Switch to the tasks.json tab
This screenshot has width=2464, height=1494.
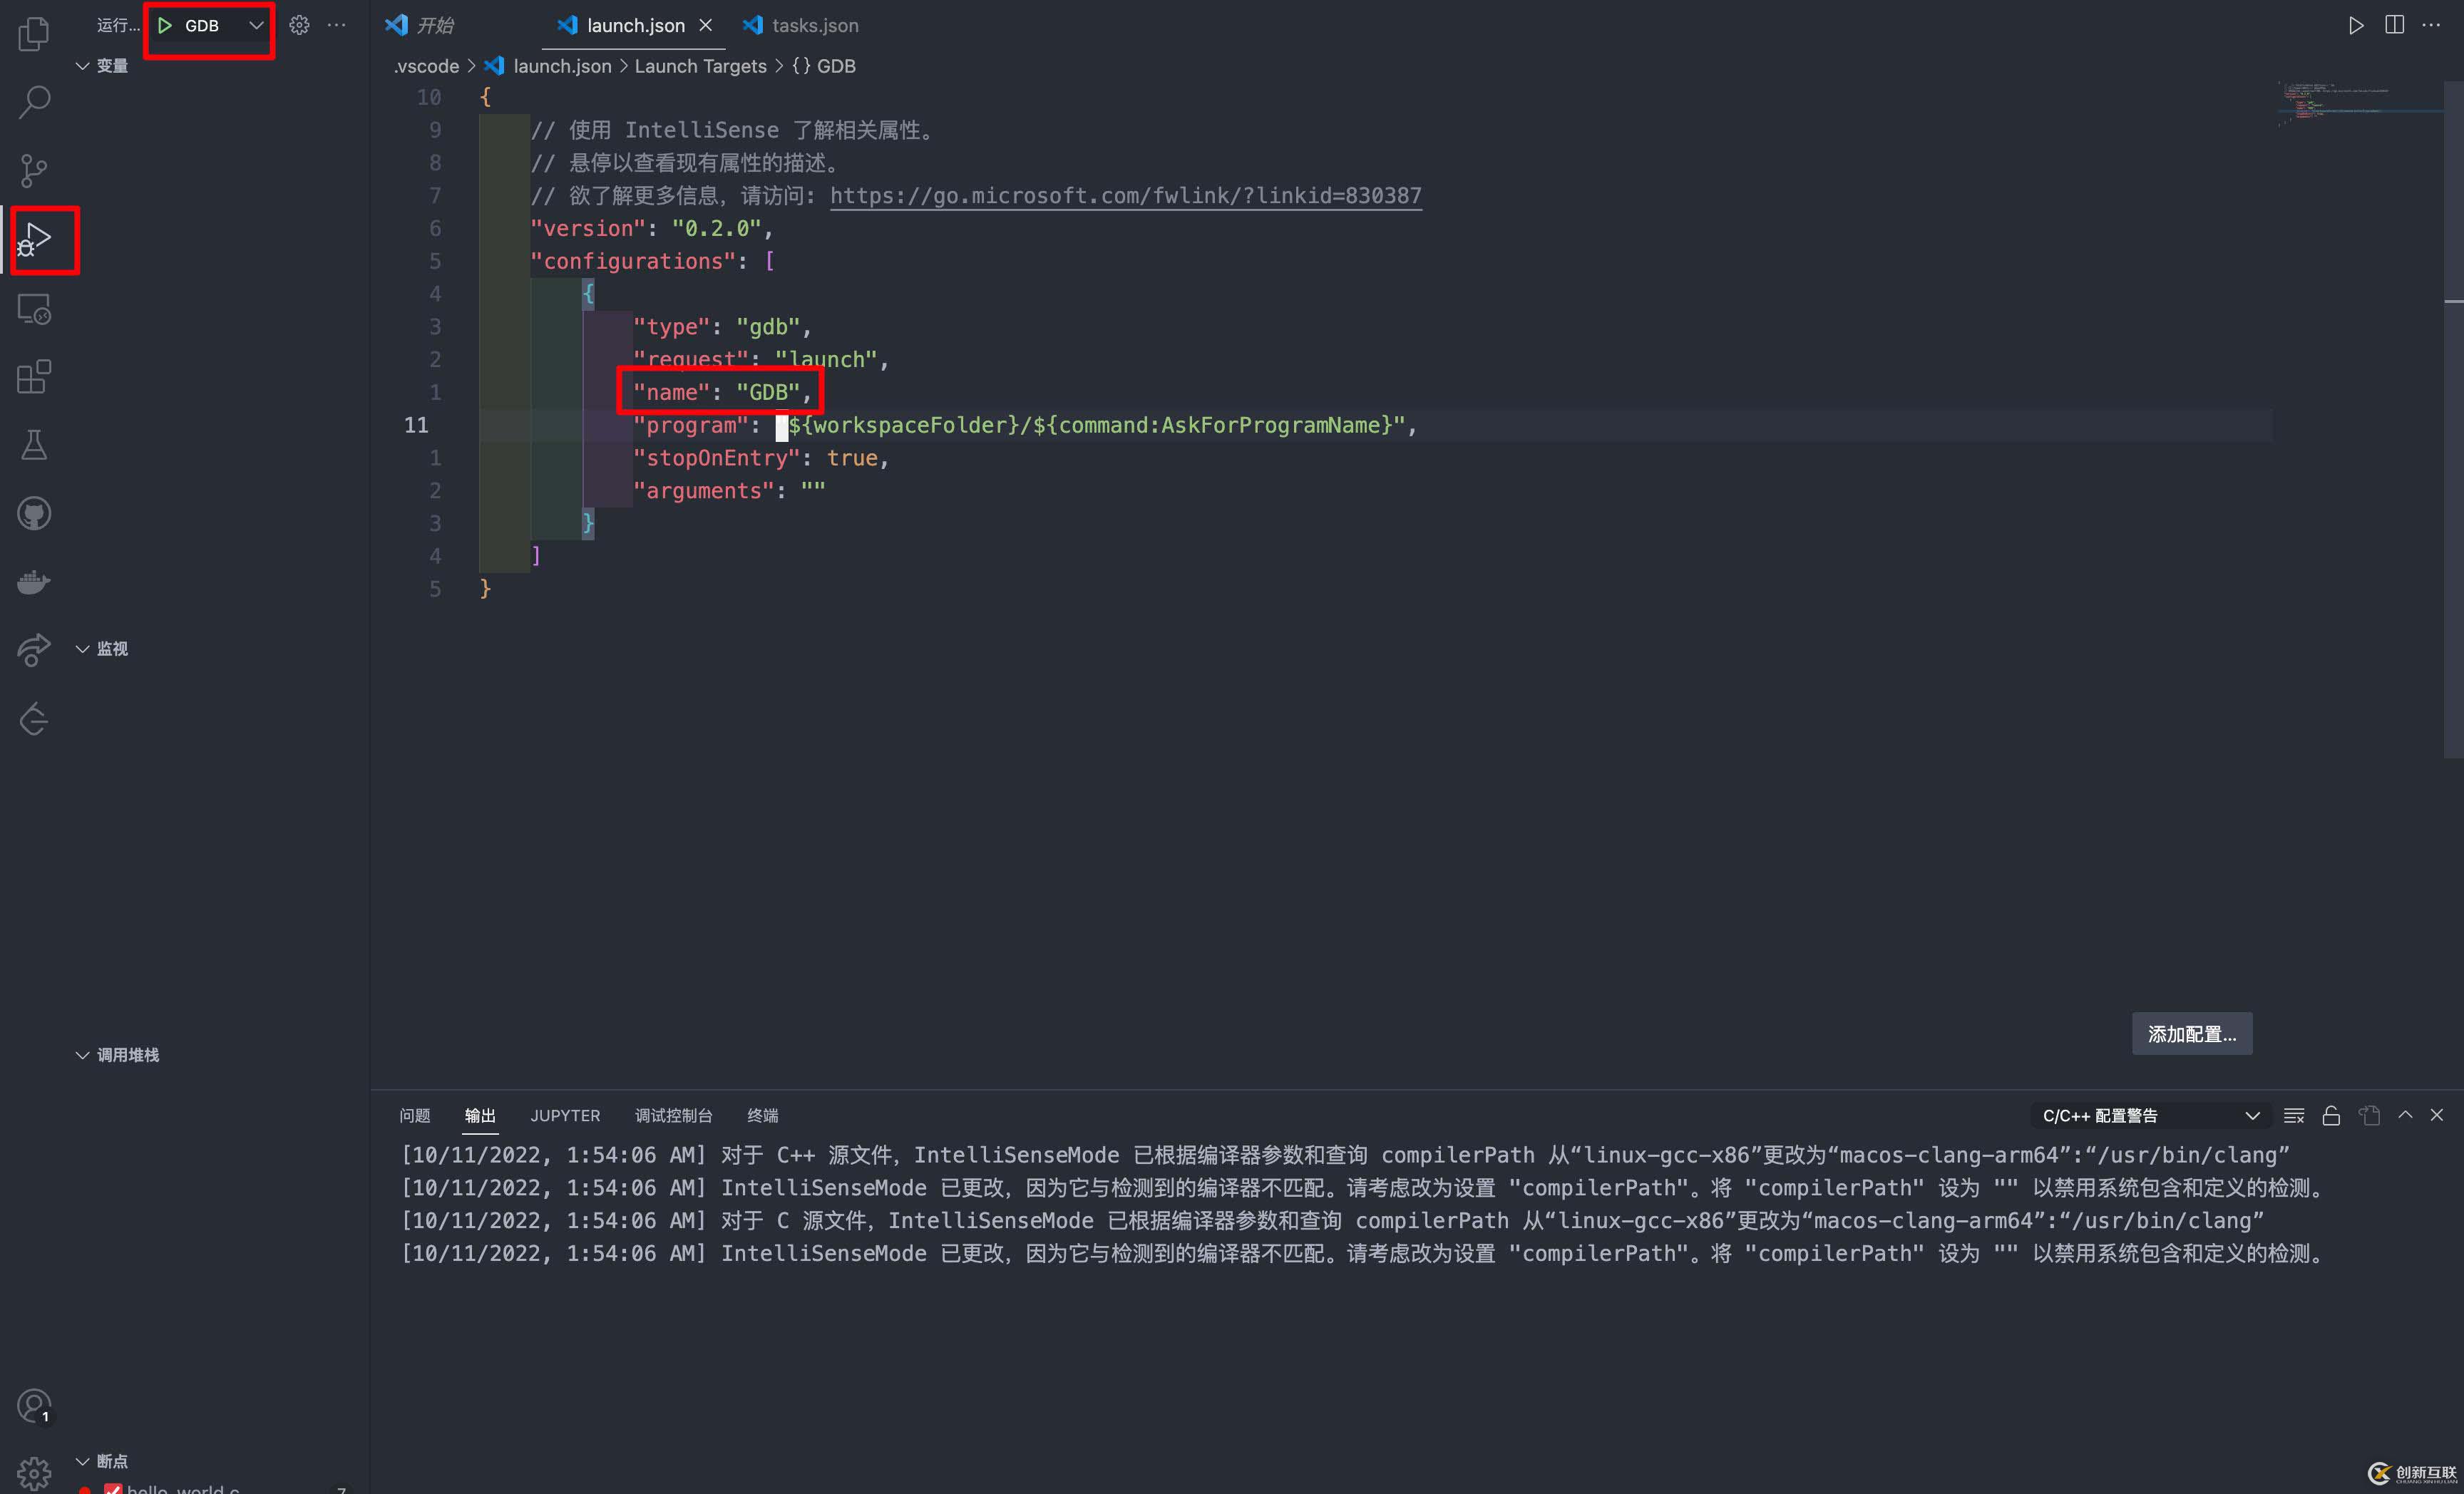pos(801,25)
